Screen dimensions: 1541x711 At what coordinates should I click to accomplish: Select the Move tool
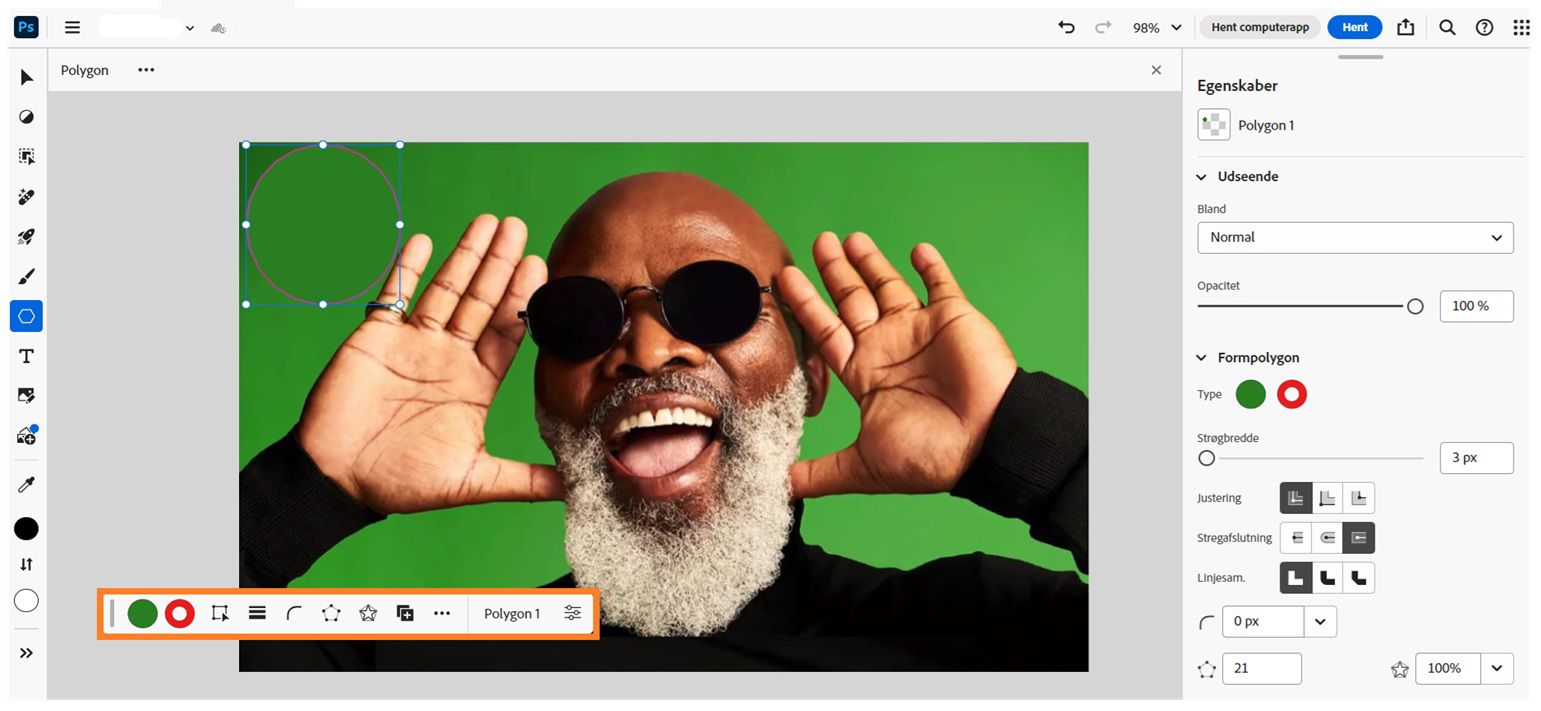(x=26, y=77)
